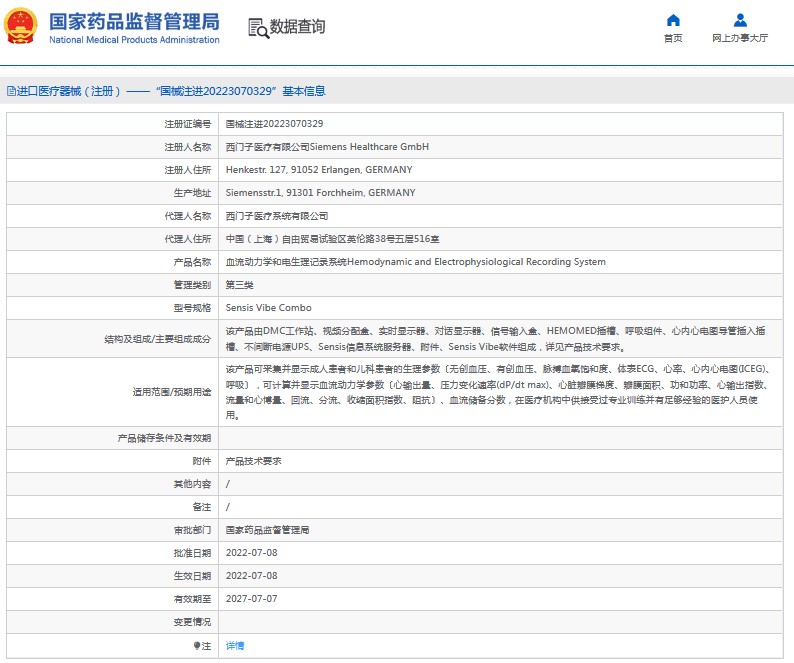Click the 网上办事大厅 user icon
Image resolution: width=794 pixels, height=663 pixels.
click(740, 20)
